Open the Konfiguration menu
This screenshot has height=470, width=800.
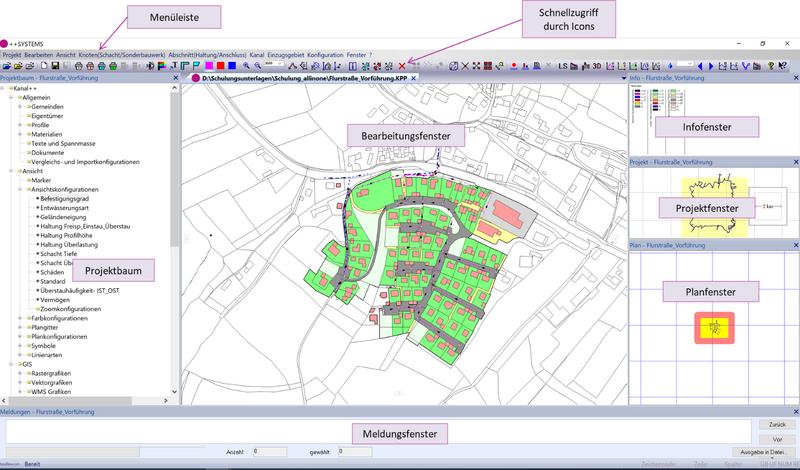(x=325, y=55)
